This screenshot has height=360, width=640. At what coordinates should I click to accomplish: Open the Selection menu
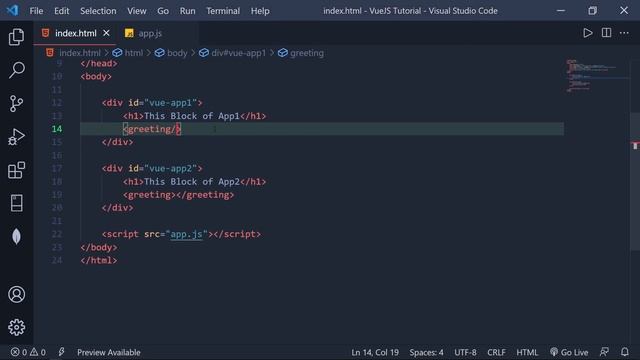click(98, 11)
